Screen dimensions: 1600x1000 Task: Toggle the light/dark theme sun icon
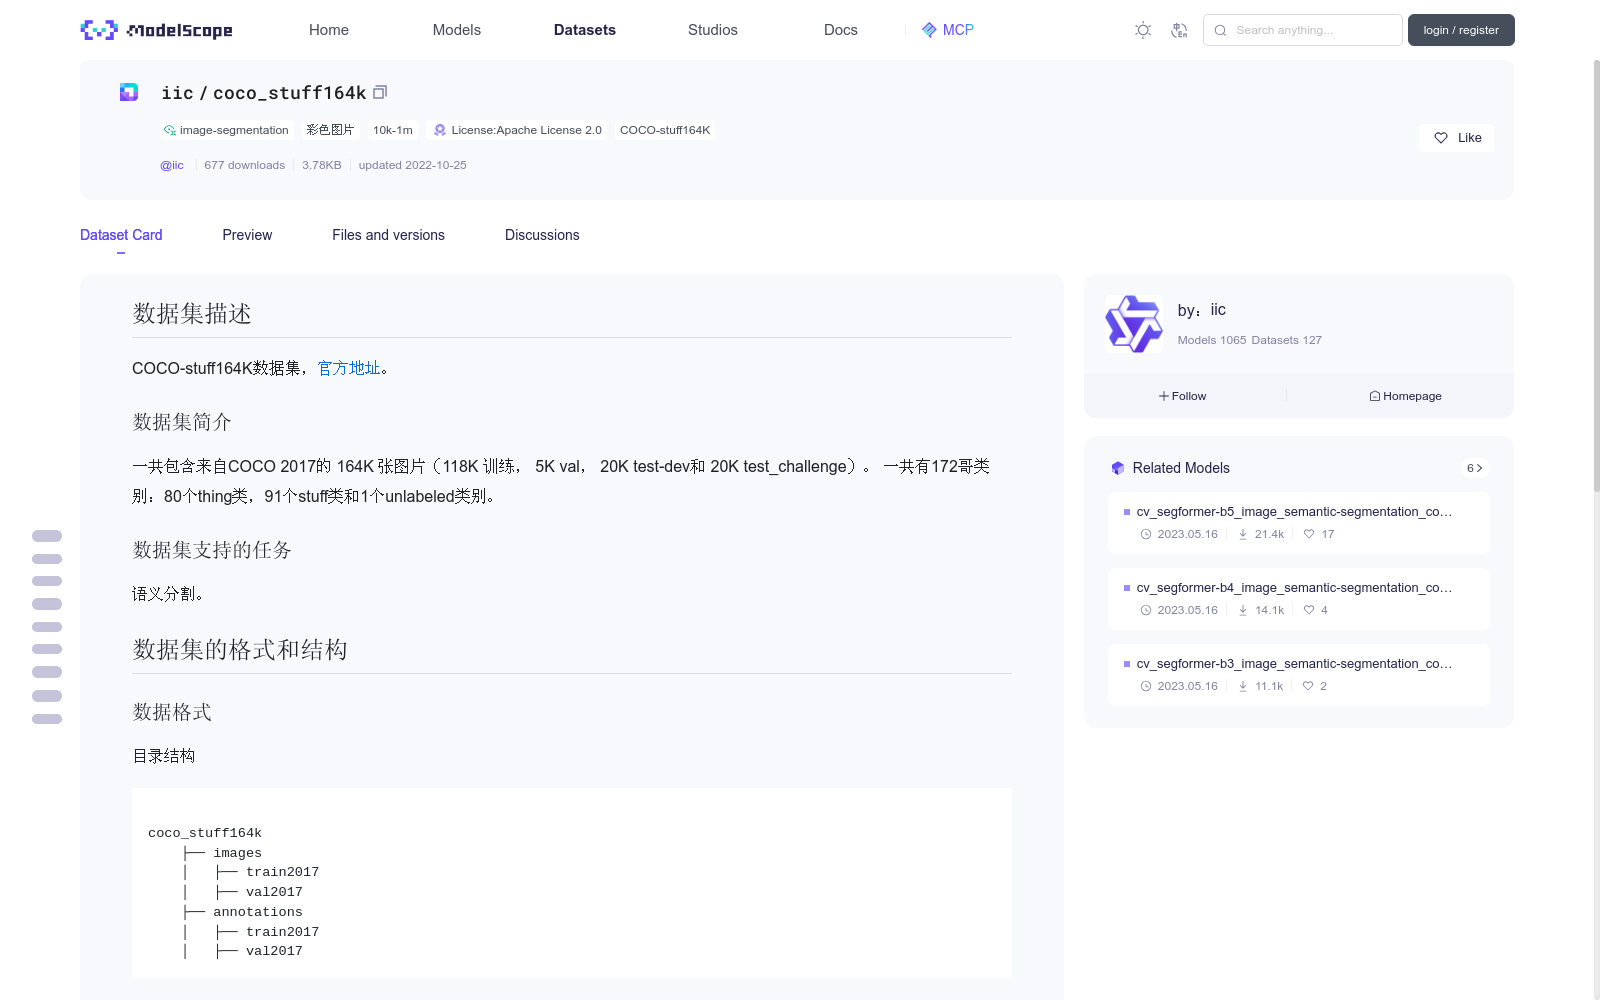click(1143, 30)
